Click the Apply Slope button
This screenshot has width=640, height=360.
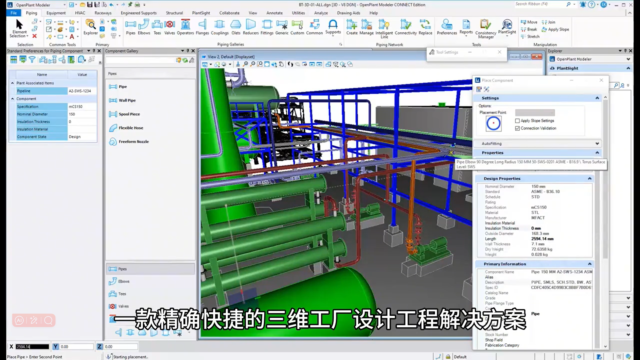[x=556, y=29]
